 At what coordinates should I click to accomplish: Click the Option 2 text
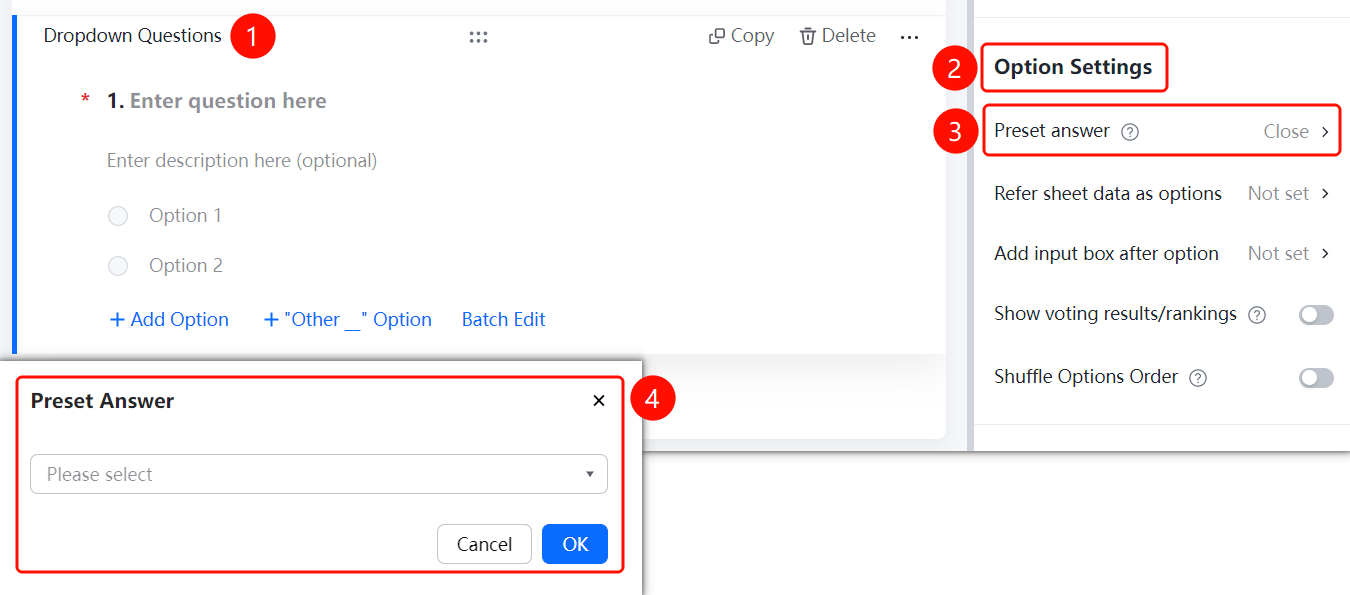186,266
